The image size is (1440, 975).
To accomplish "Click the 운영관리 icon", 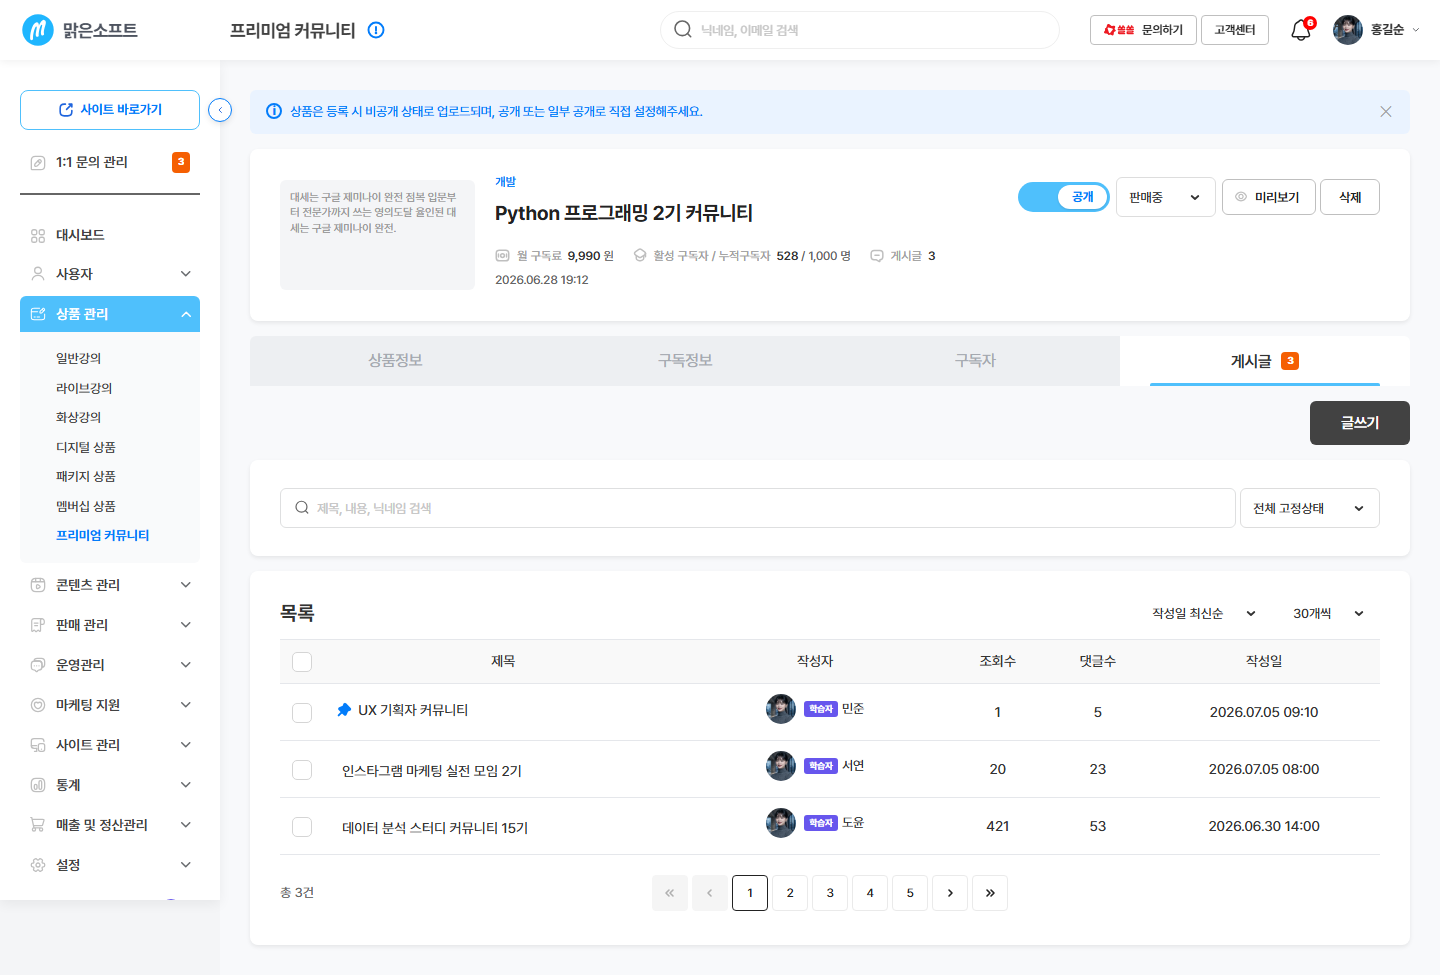I will (38, 665).
